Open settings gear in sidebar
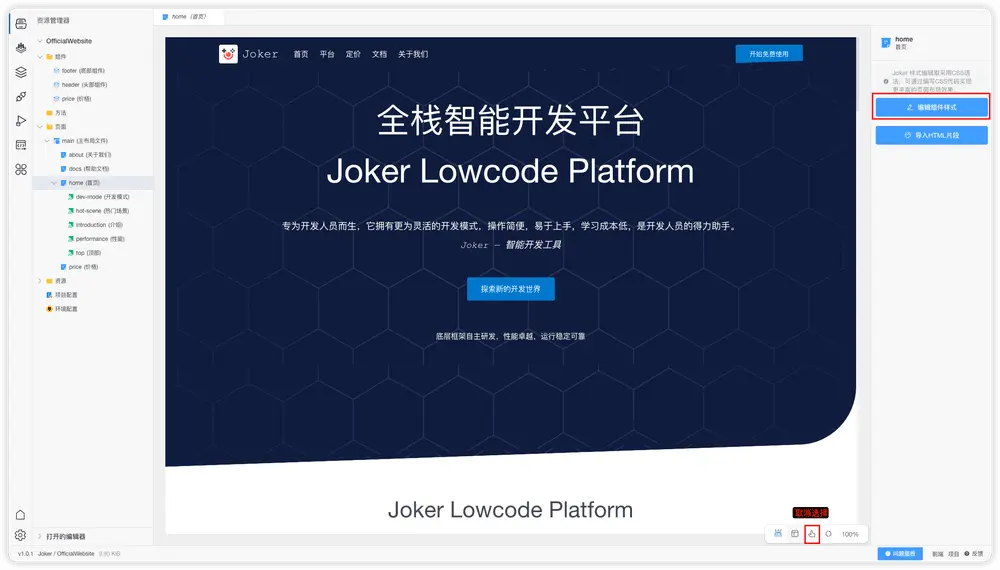The height and width of the screenshot is (570, 1000). (20, 535)
